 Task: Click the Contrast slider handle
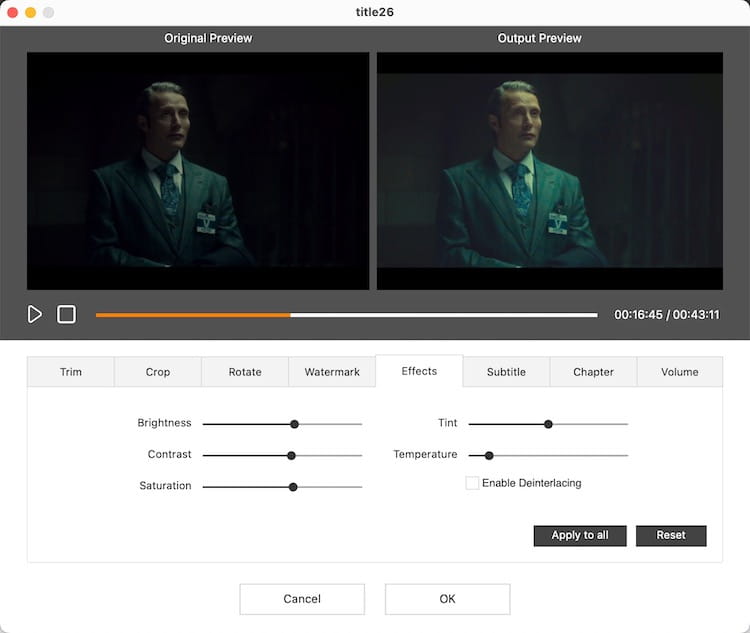click(x=291, y=455)
